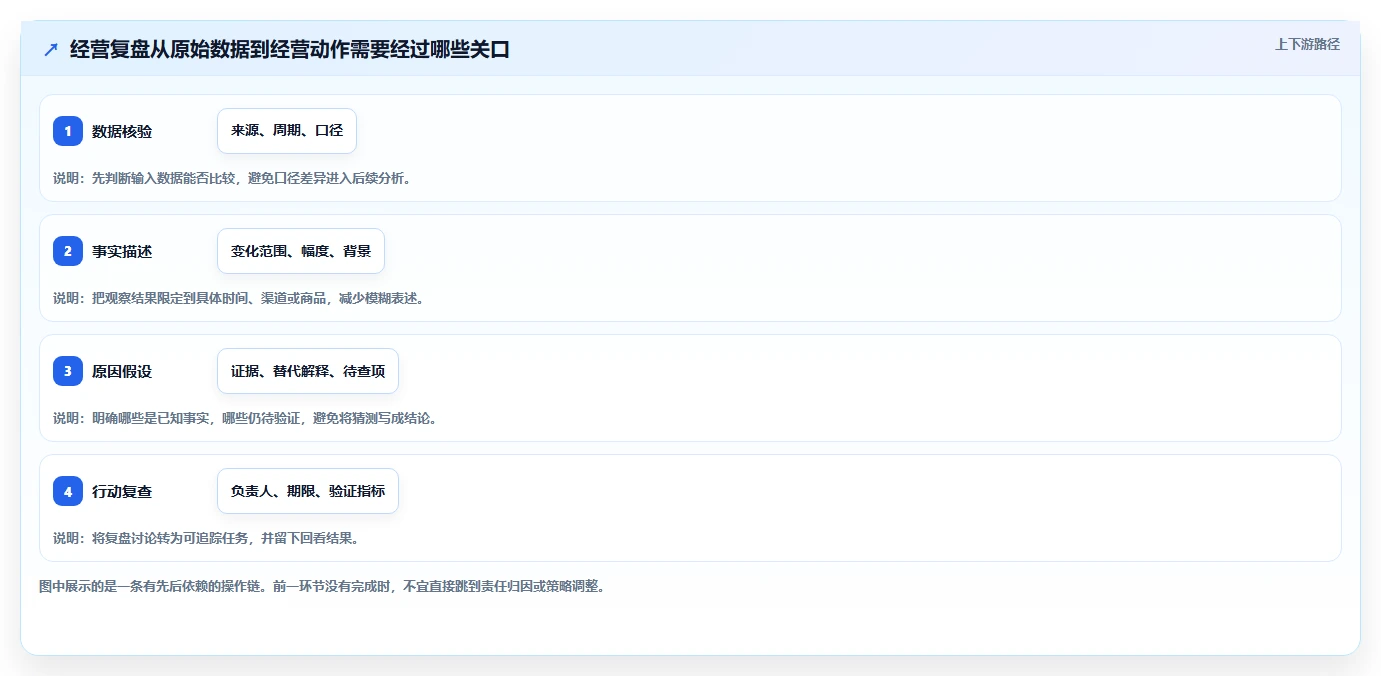Click the 原因假设 step heading
The width and height of the screenshot is (1381, 676).
click(x=122, y=371)
